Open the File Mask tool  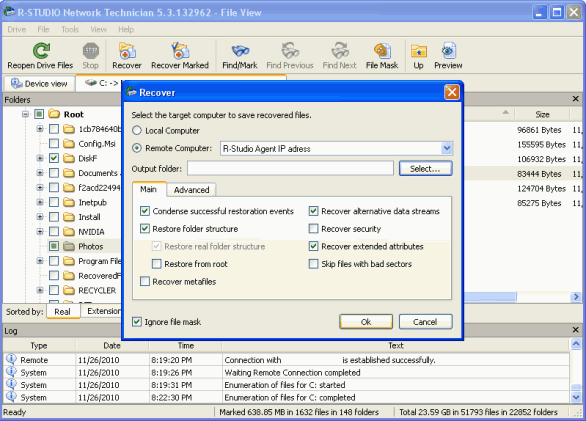click(382, 50)
